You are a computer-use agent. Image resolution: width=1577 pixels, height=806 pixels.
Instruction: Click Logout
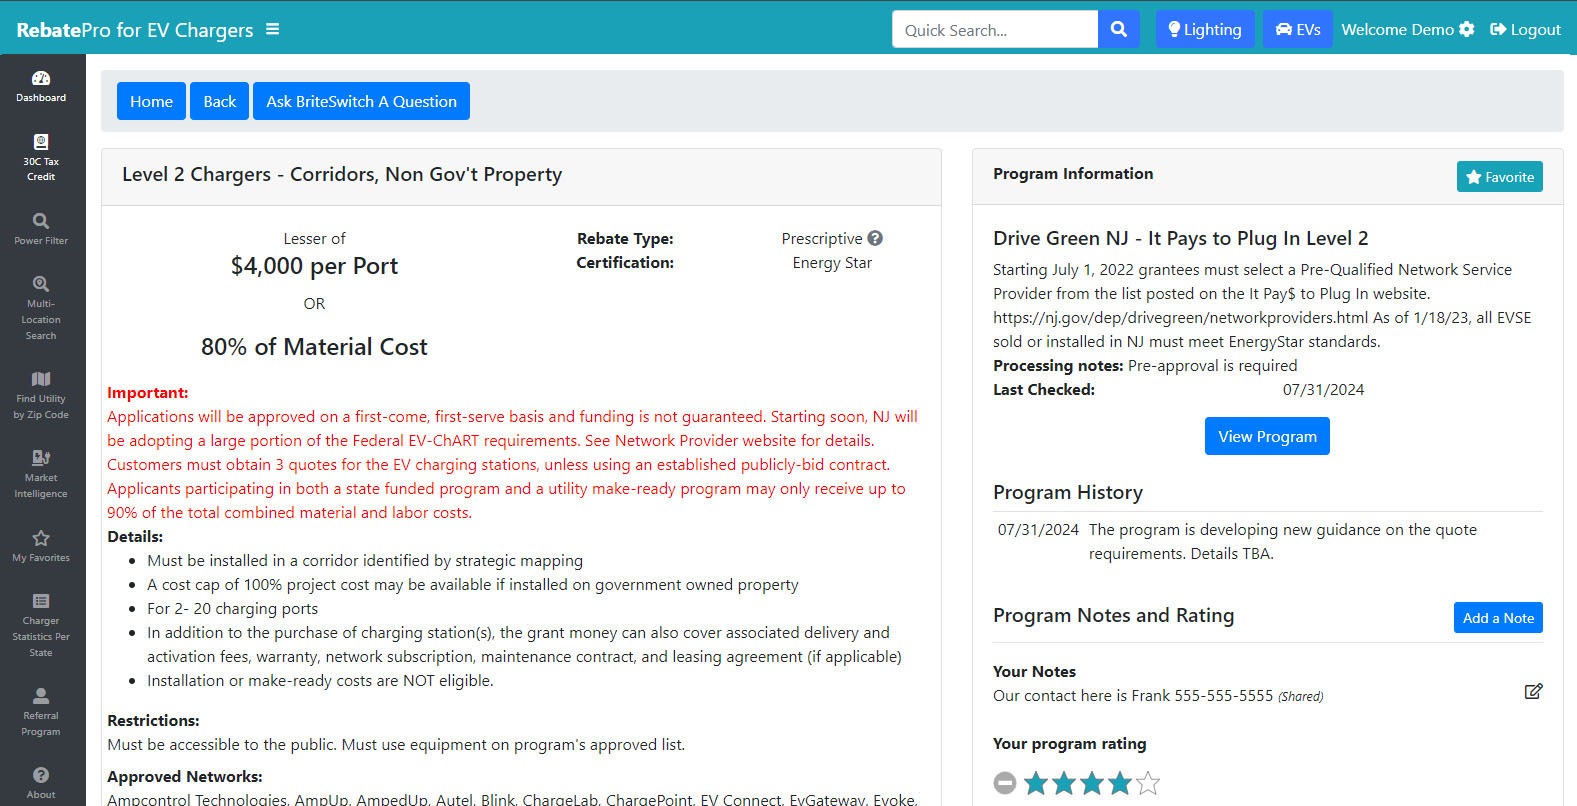(x=1525, y=29)
